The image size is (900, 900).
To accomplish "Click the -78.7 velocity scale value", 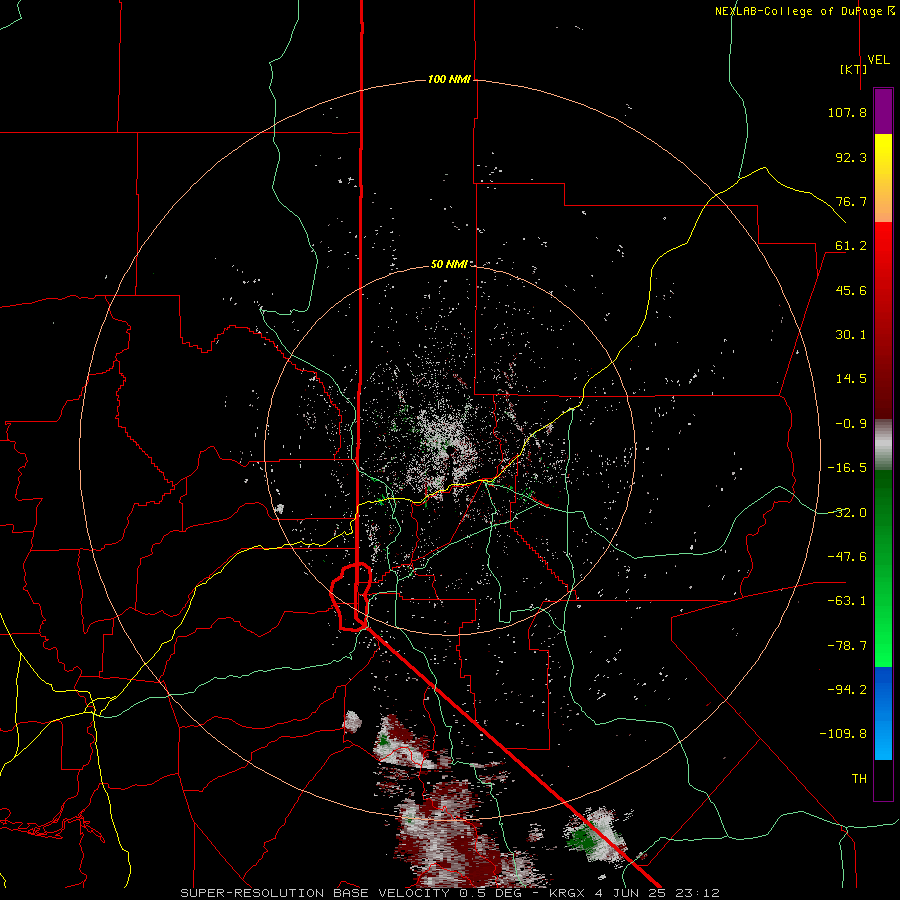I will coord(847,646).
